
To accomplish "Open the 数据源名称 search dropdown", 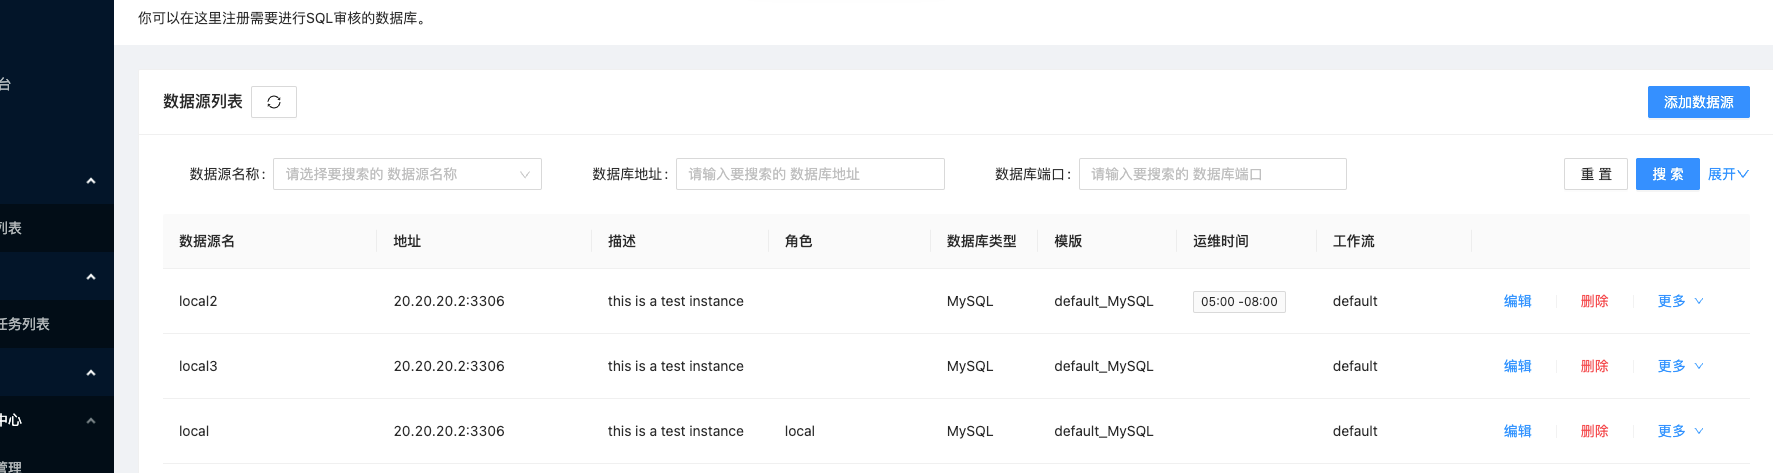I will click(408, 174).
